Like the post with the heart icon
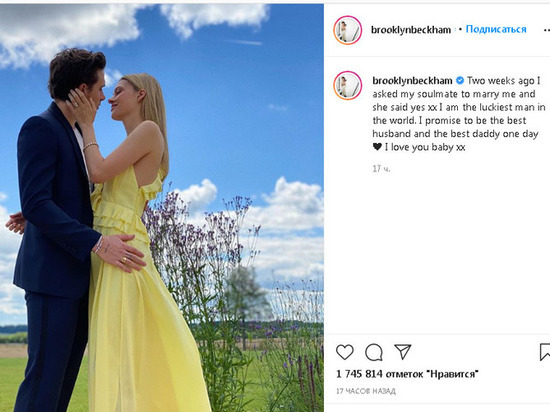Screen dimensions: 550x412 pos(345,352)
